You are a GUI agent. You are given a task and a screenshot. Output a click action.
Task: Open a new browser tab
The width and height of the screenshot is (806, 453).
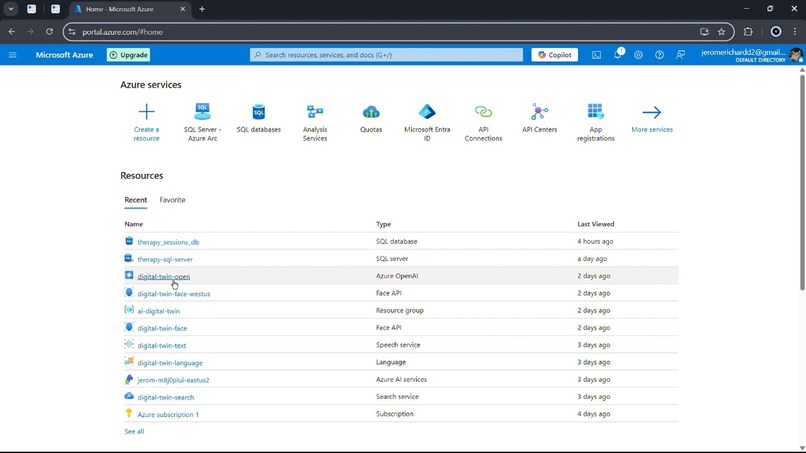[202, 9]
